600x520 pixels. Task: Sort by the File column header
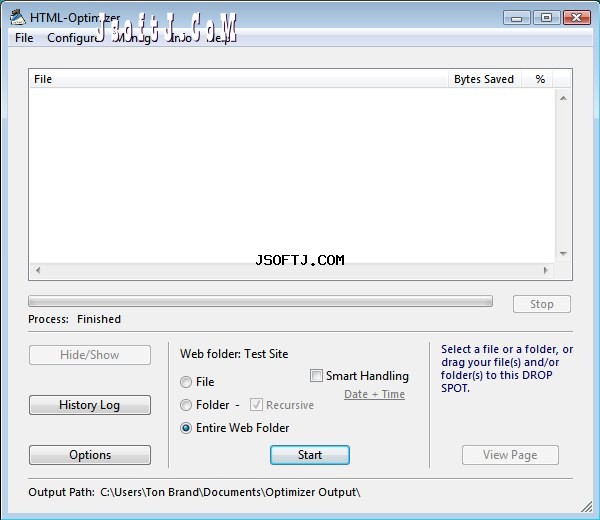pyautogui.click(x=238, y=79)
